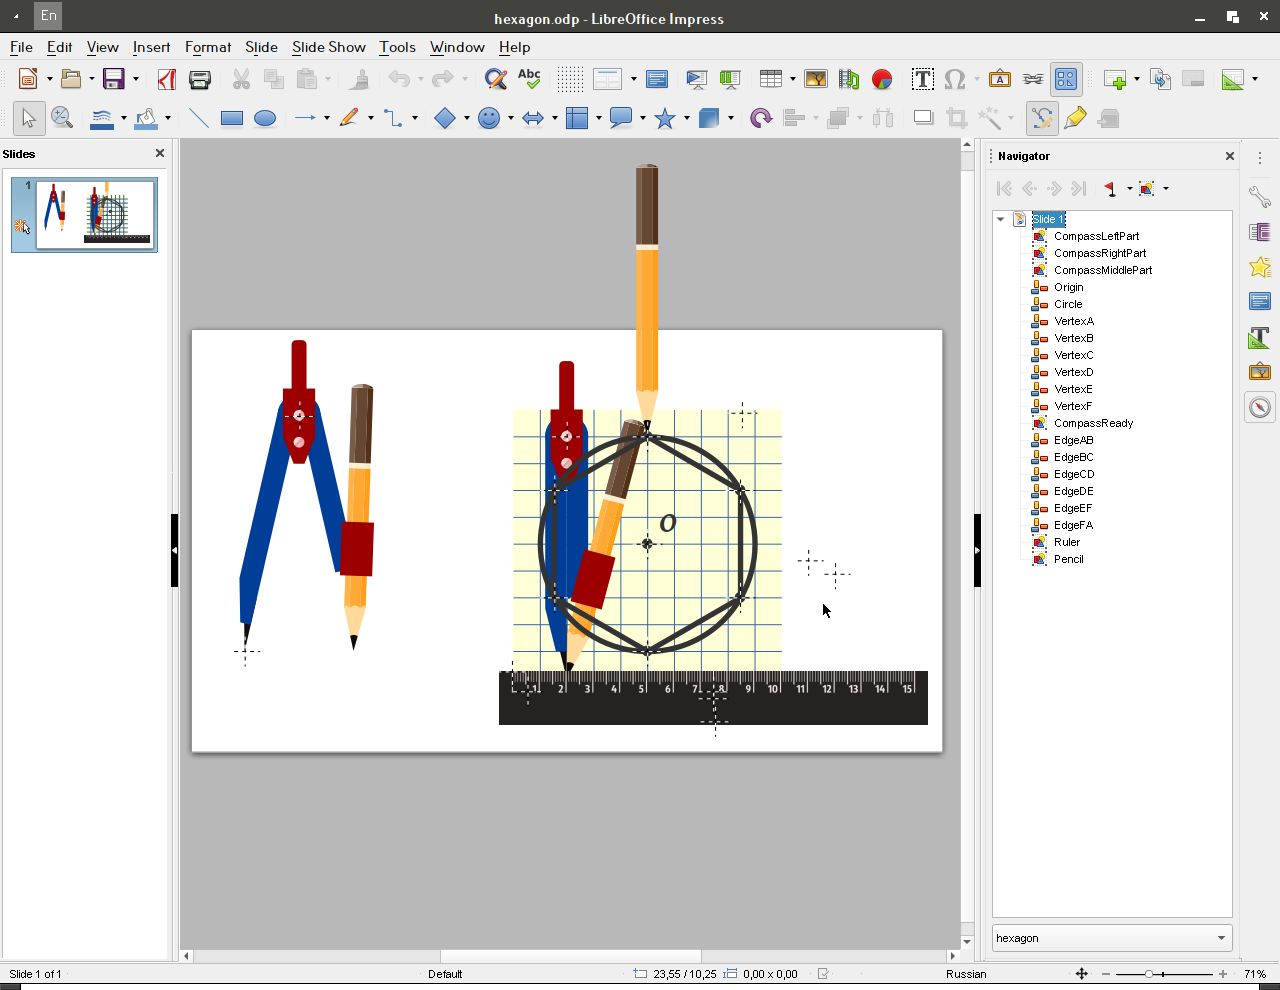Toggle the Shadow icon

923,118
